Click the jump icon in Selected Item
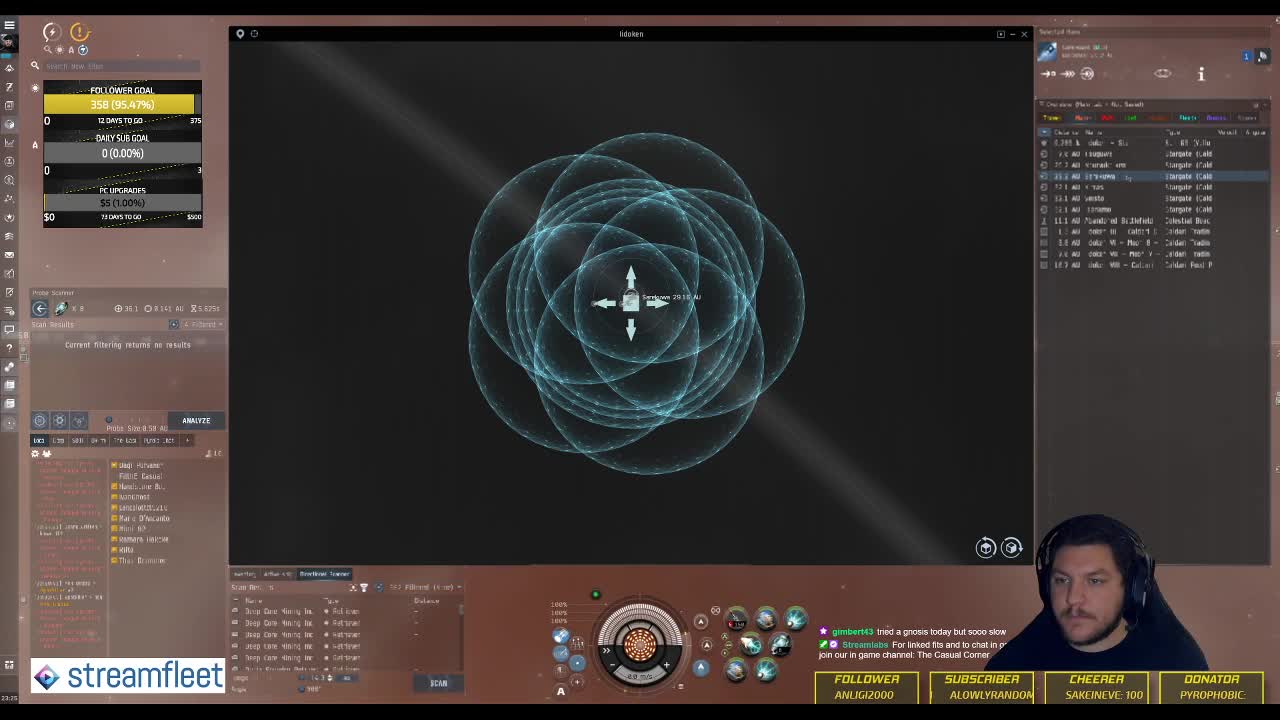The height and width of the screenshot is (720, 1280). tap(1087, 73)
